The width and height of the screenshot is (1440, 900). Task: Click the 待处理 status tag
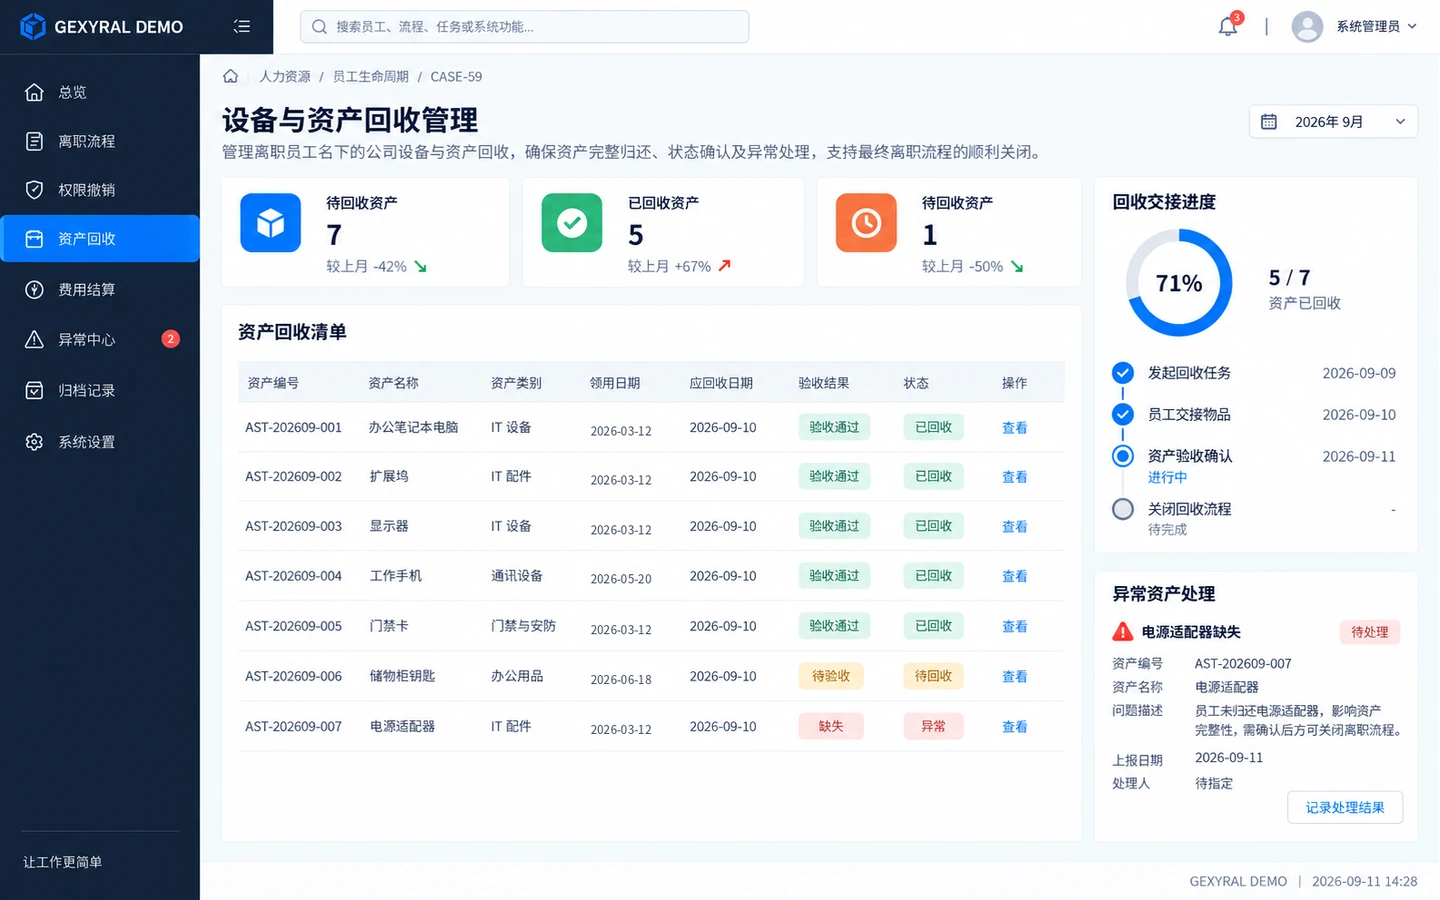pos(1370,632)
